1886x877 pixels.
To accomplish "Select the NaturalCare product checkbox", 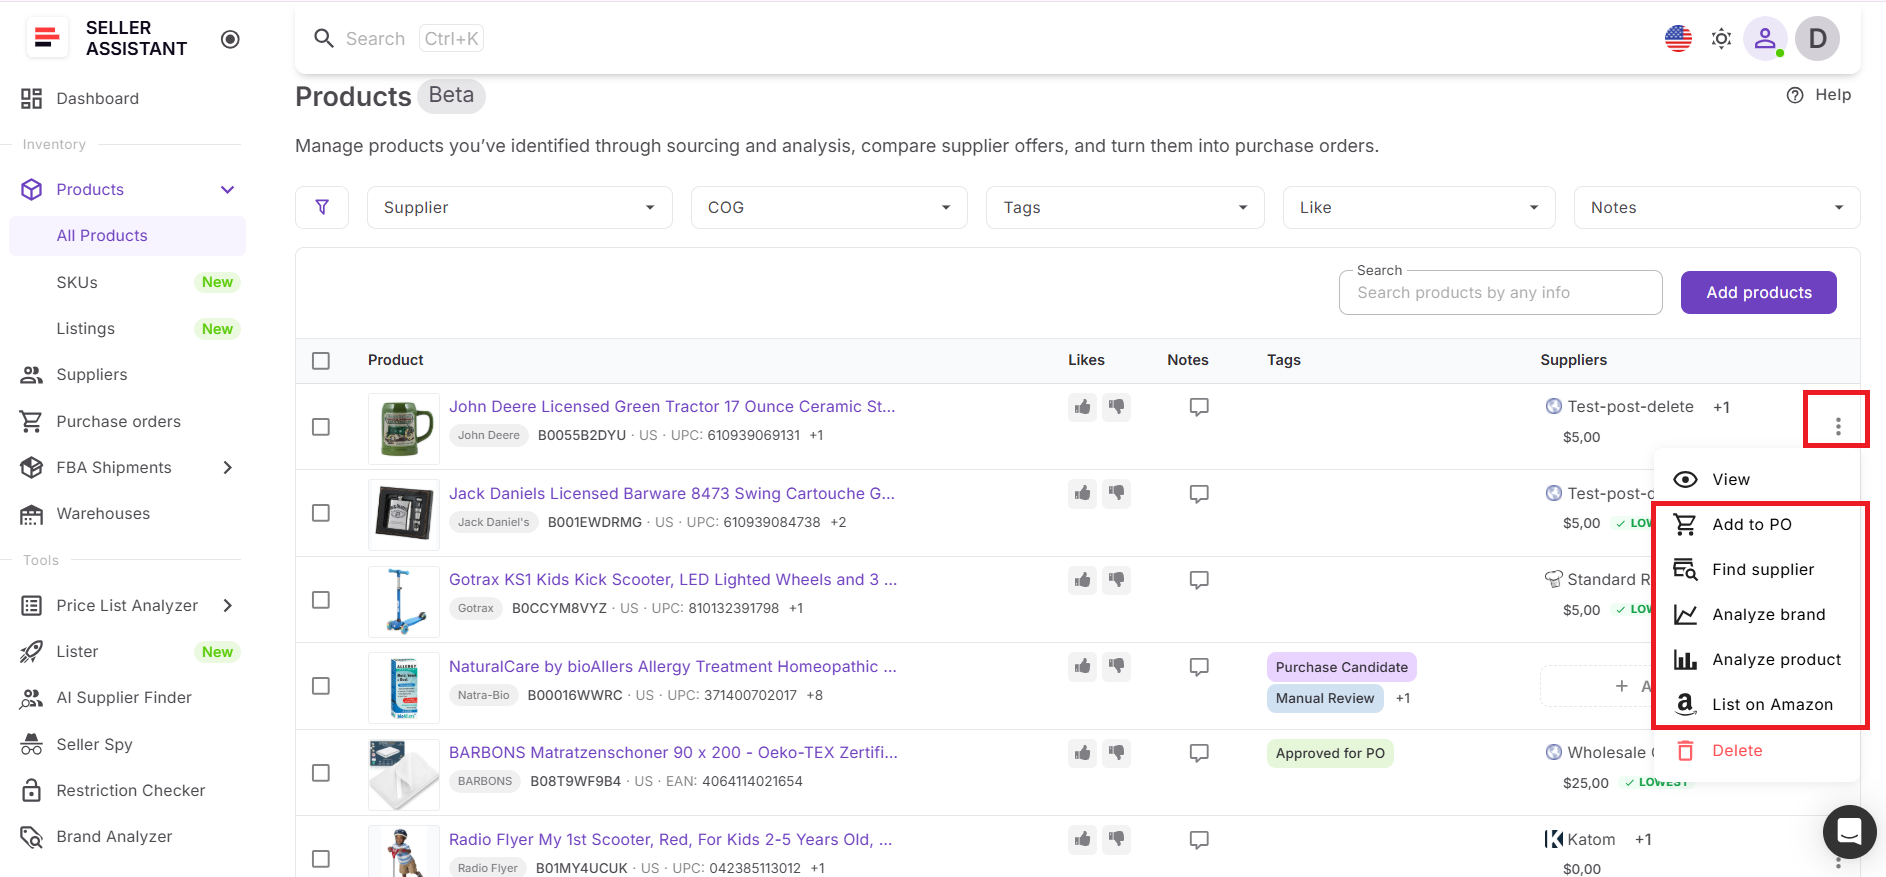I will 321,686.
